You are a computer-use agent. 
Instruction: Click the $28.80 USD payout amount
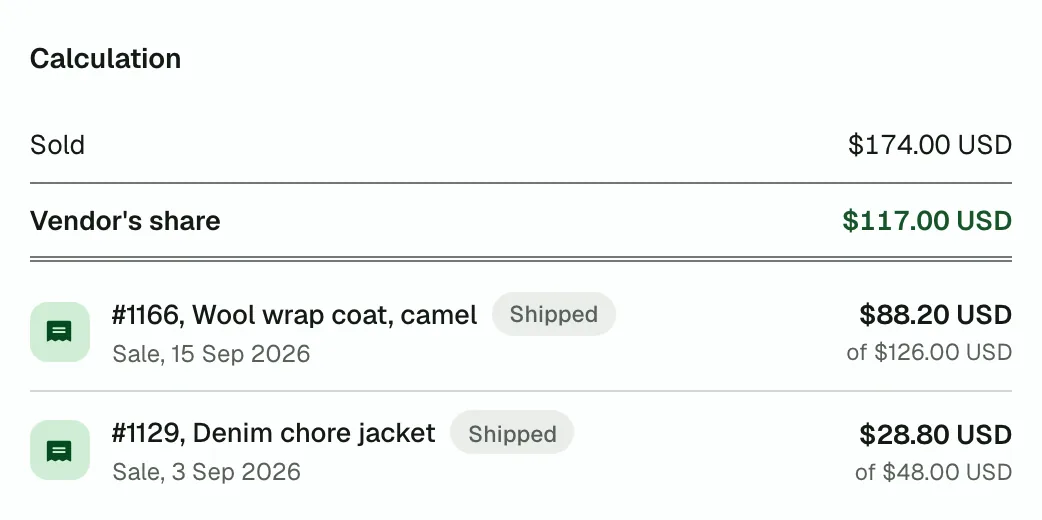coord(936,434)
